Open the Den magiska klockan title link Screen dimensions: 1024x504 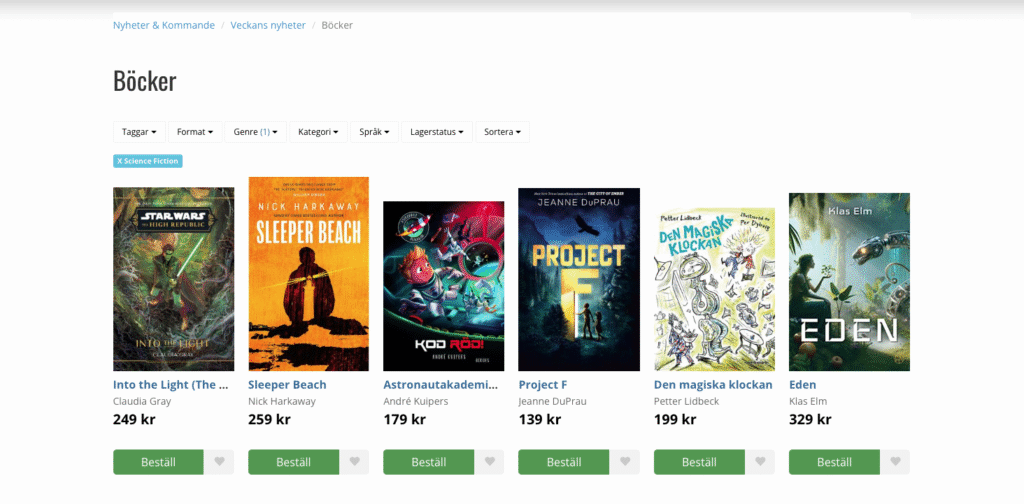(713, 385)
